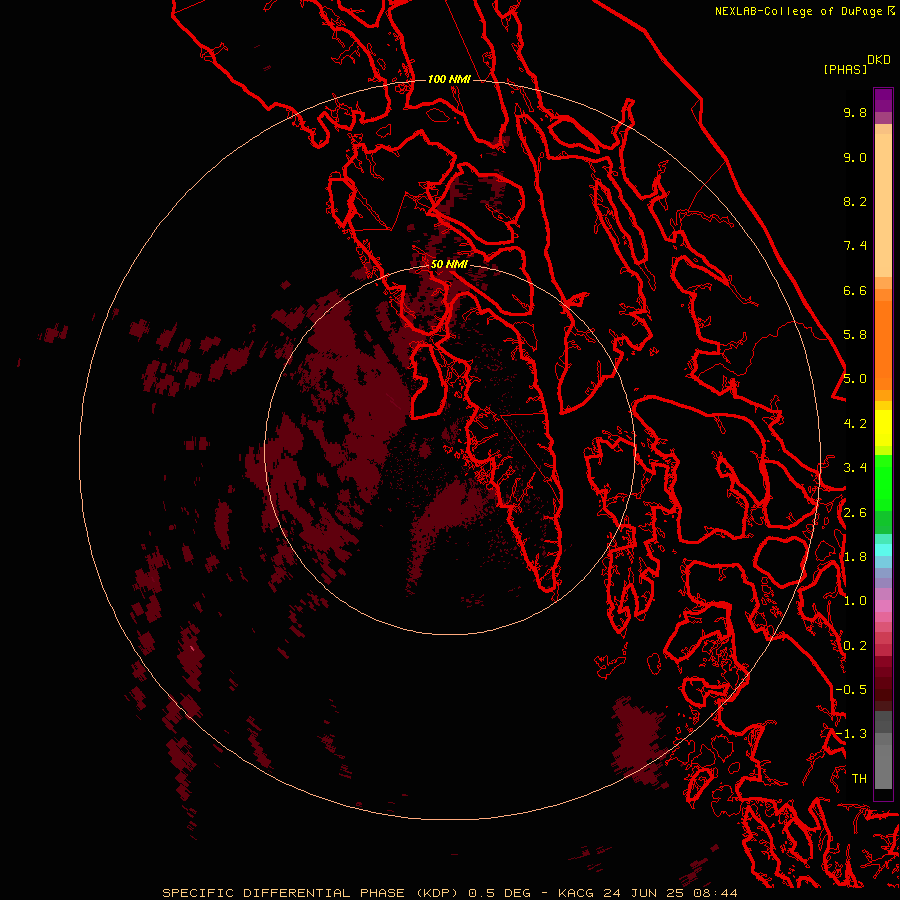900x900 pixels.
Task: Click the 0.2 legend value
Action: pyautogui.click(x=855, y=646)
